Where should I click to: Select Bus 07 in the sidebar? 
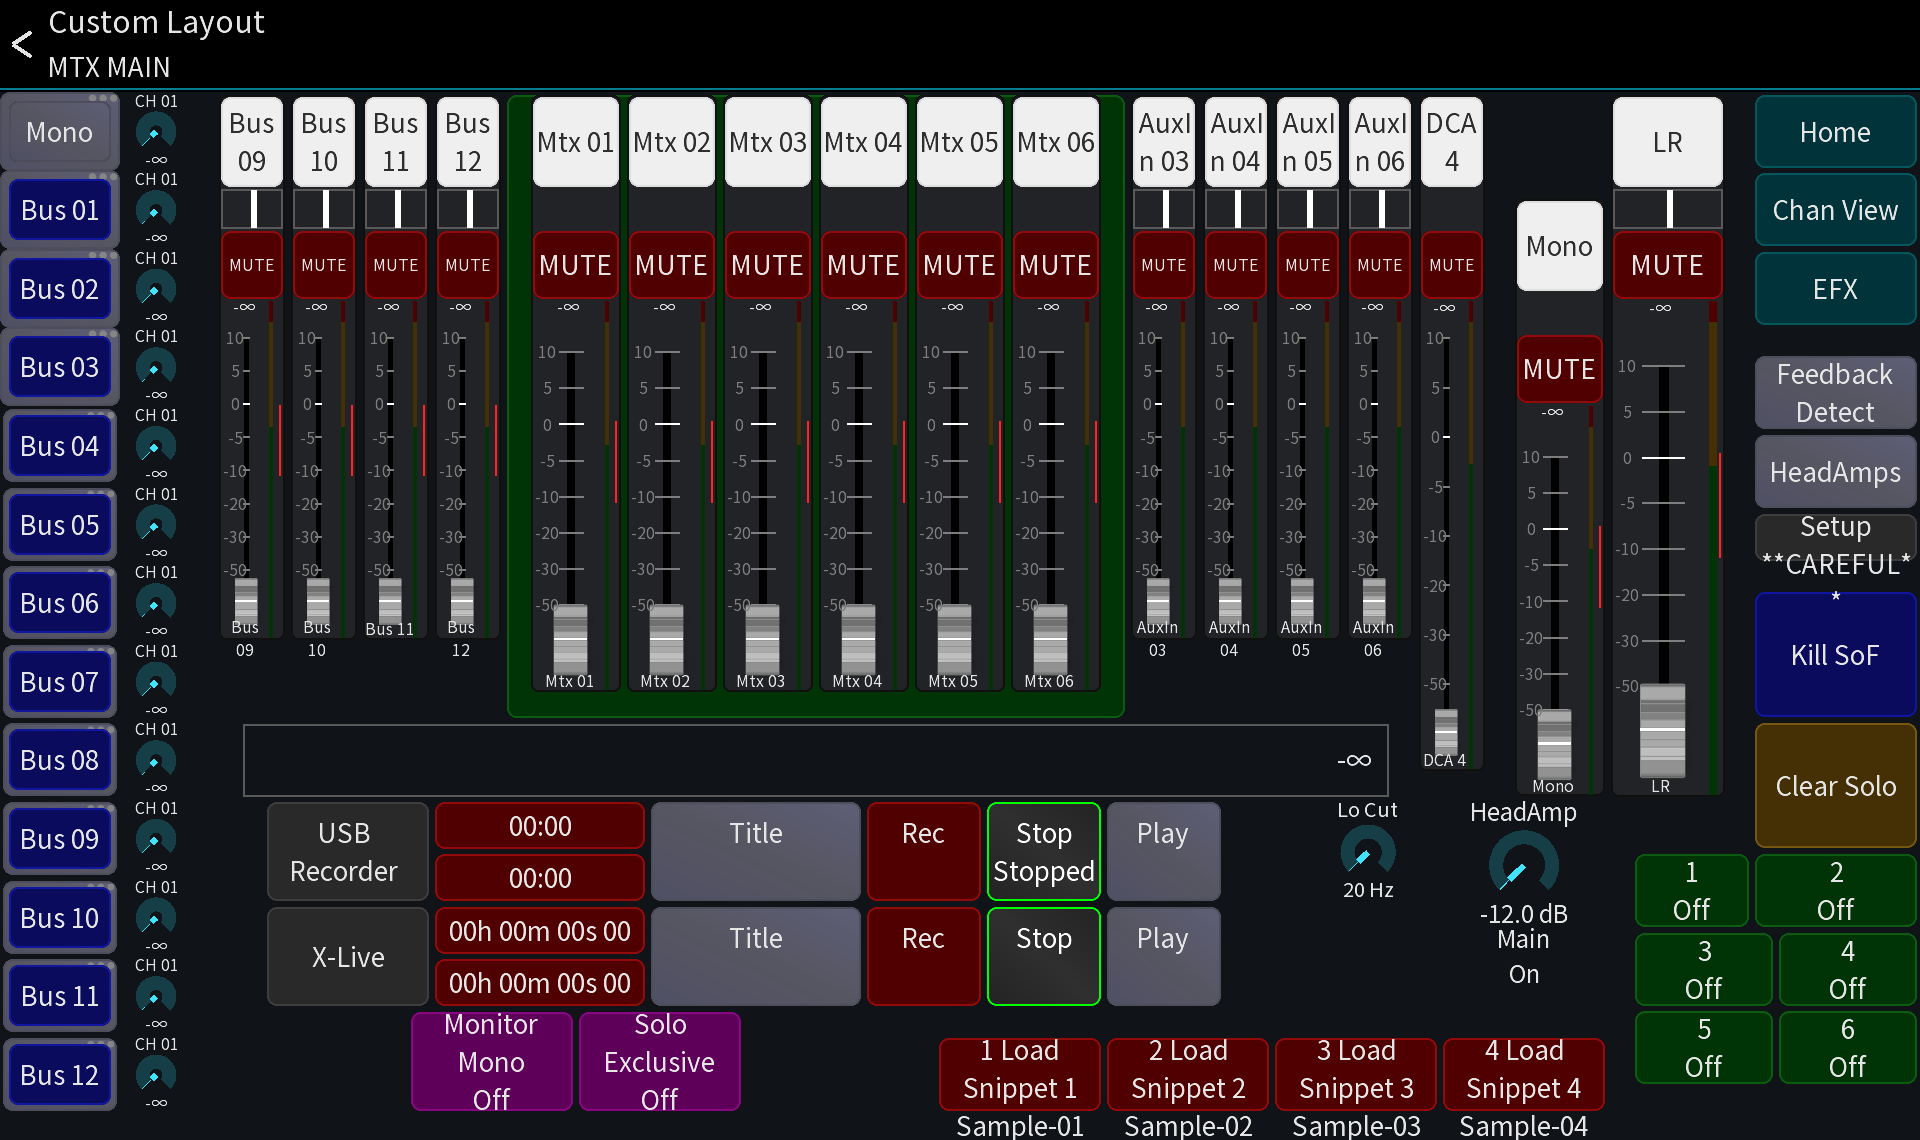tap(60, 682)
